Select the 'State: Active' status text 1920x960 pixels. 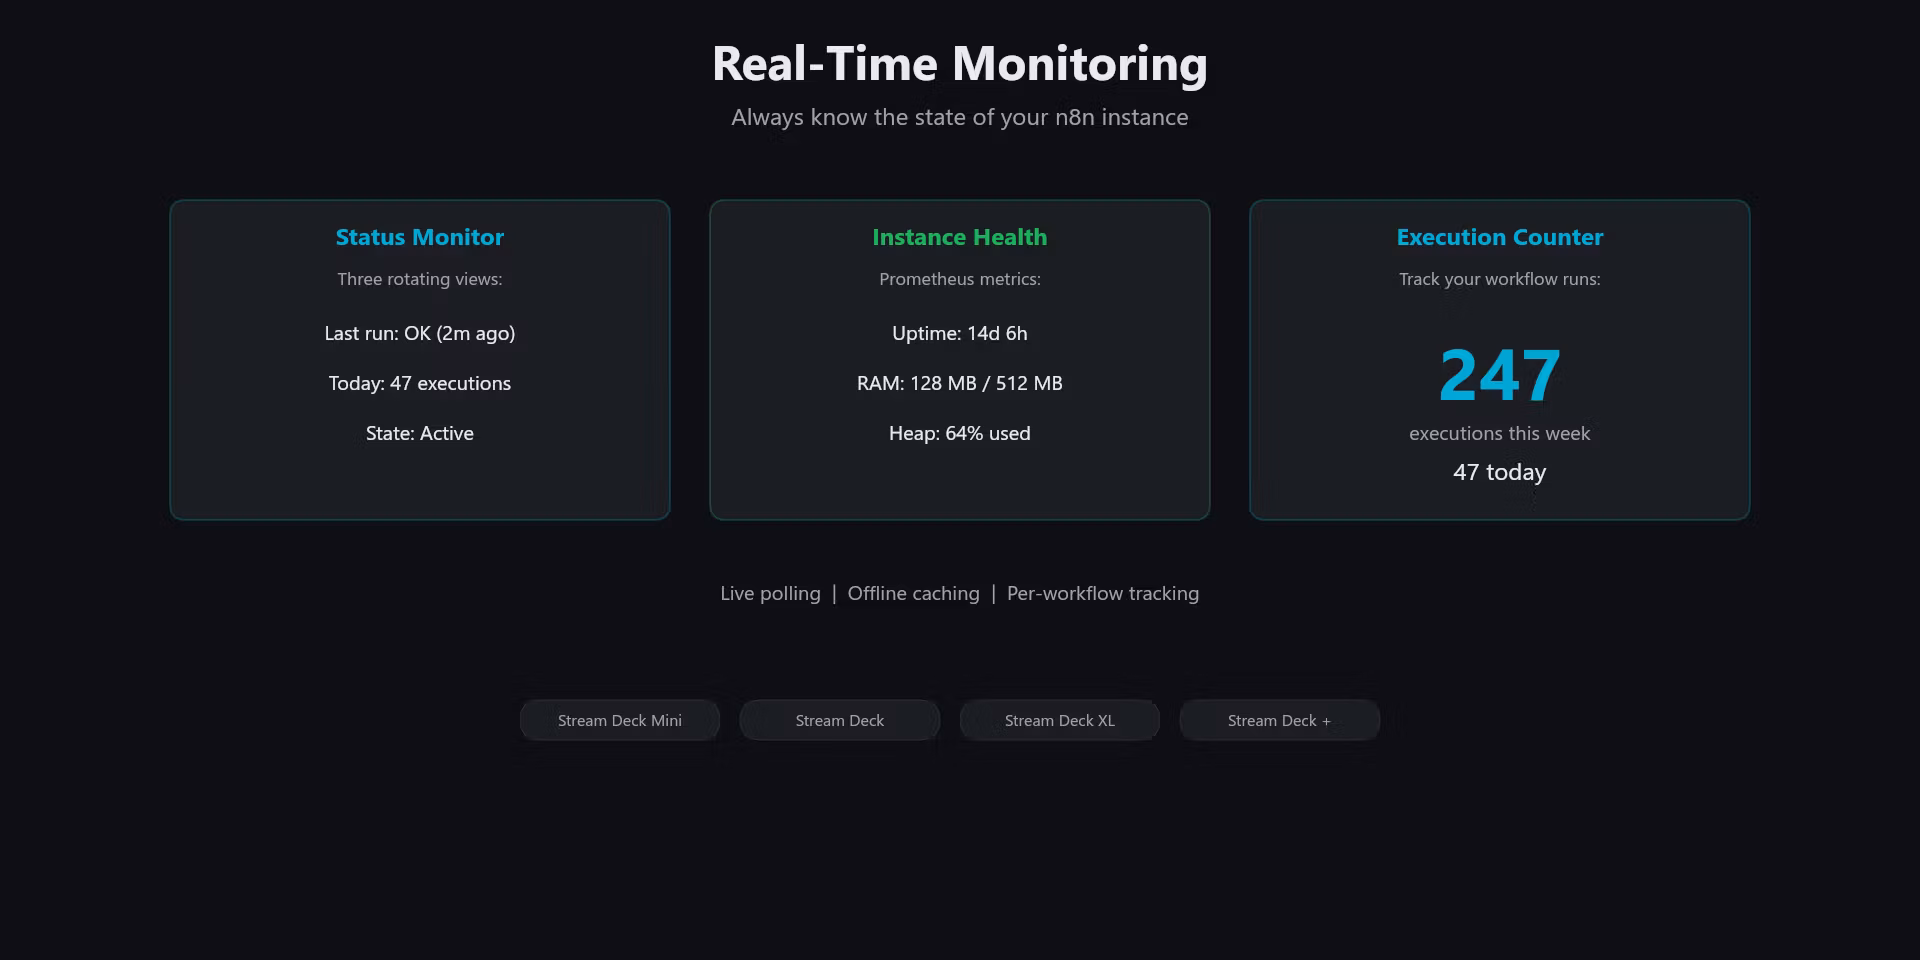(x=419, y=433)
